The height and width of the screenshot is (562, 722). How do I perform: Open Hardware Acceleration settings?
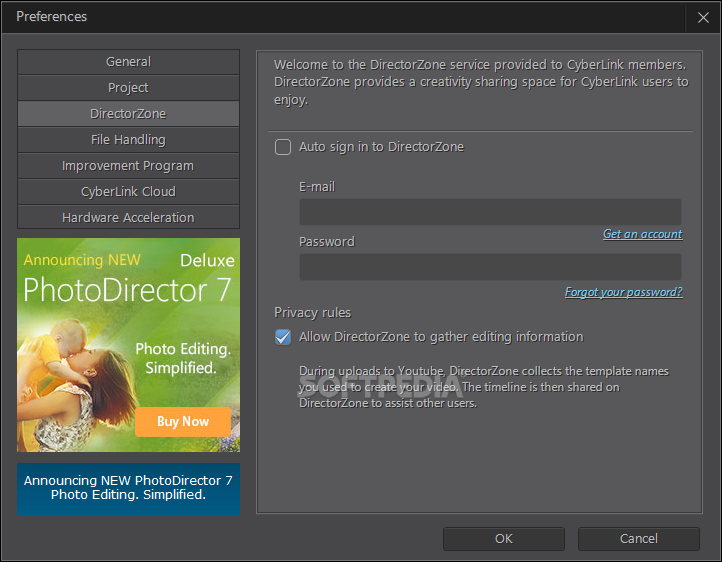(x=128, y=217)
